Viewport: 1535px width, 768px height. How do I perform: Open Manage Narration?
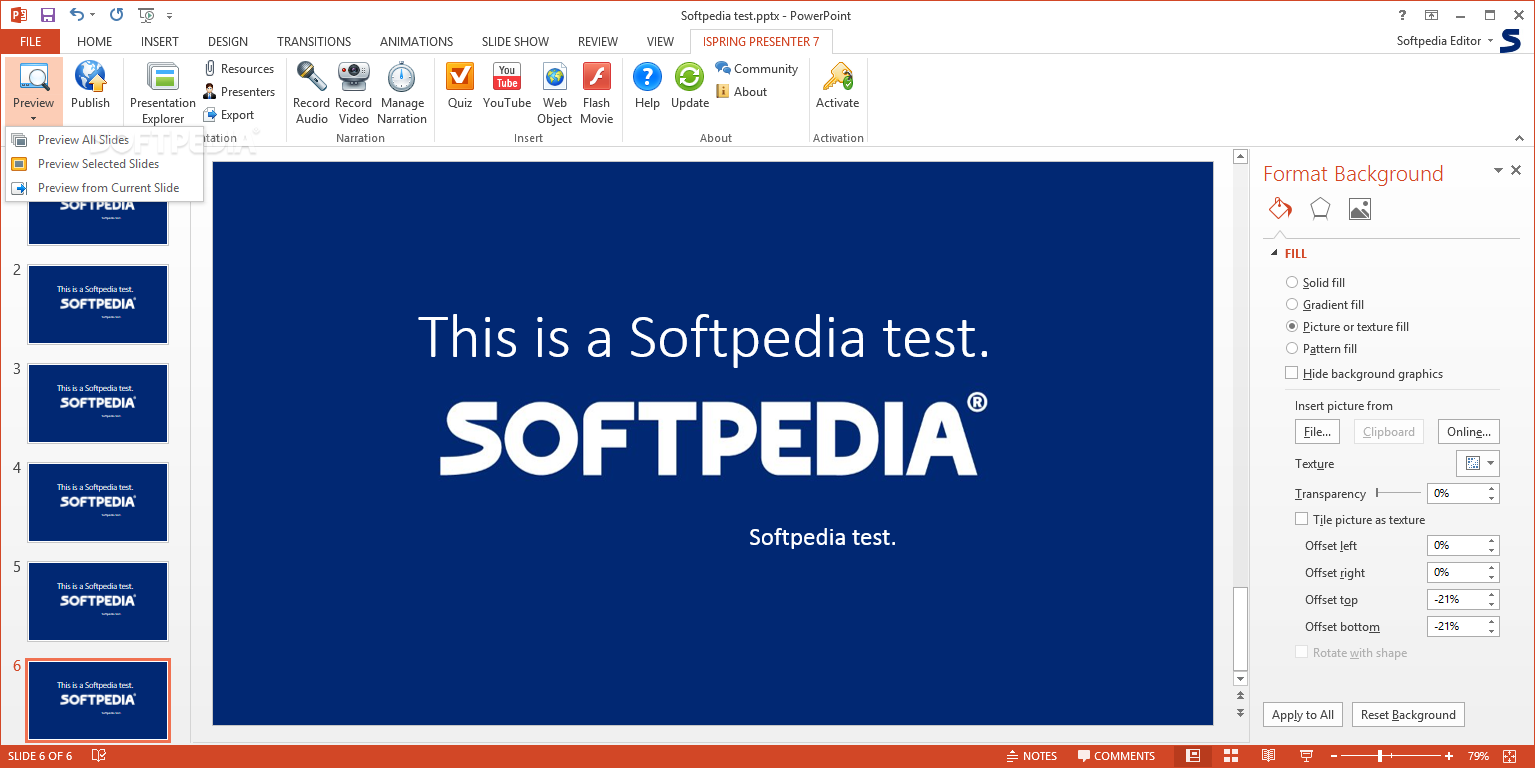403,93
